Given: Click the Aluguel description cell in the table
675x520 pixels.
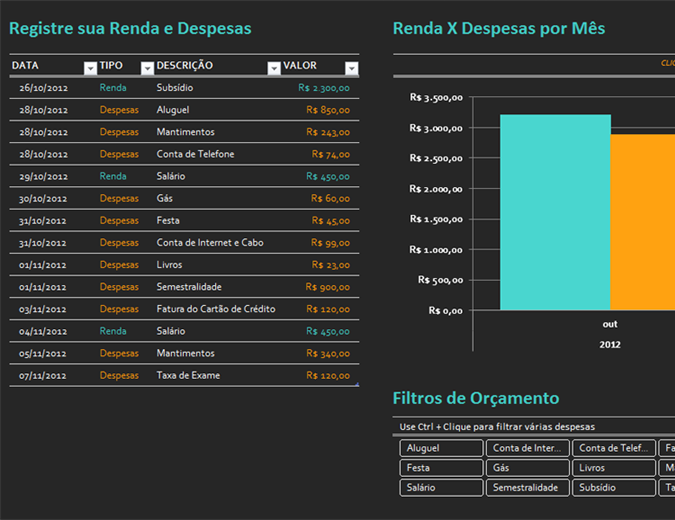Looking at the screenshot, I should tap(173, 110).
